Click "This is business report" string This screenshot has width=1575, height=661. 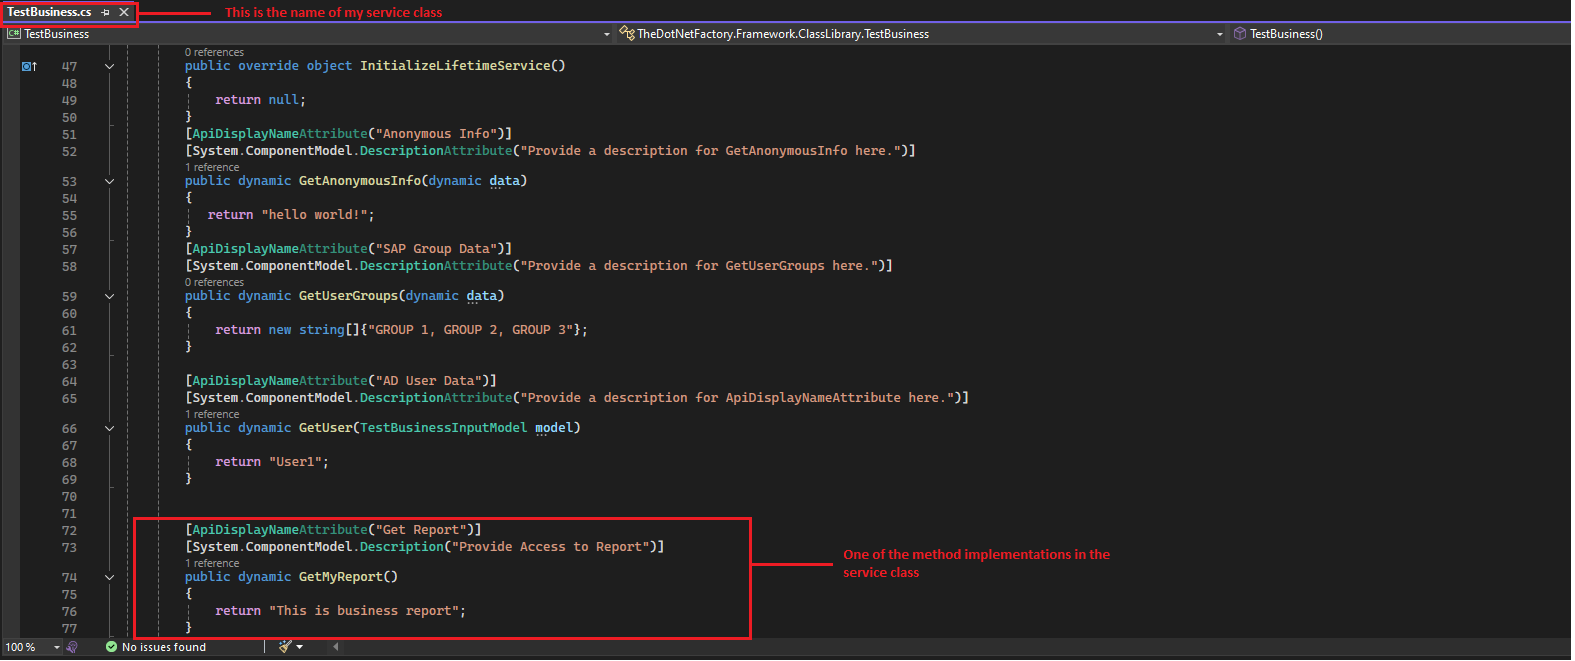364,611
